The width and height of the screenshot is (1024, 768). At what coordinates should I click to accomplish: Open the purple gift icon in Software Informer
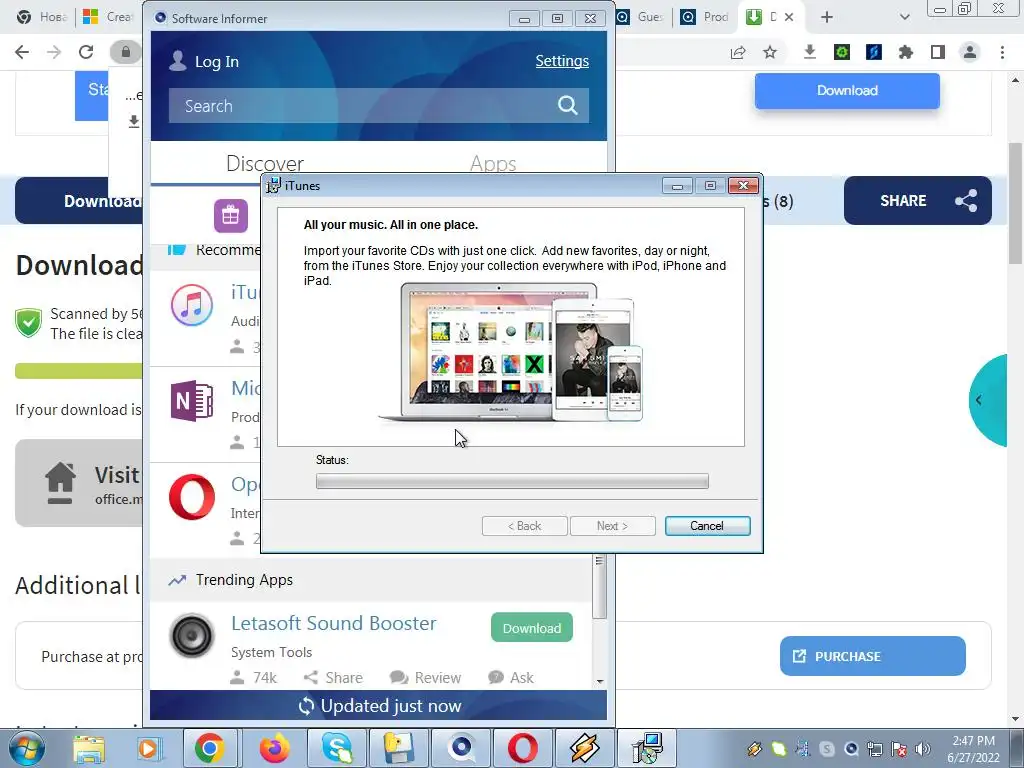point(231,216)
